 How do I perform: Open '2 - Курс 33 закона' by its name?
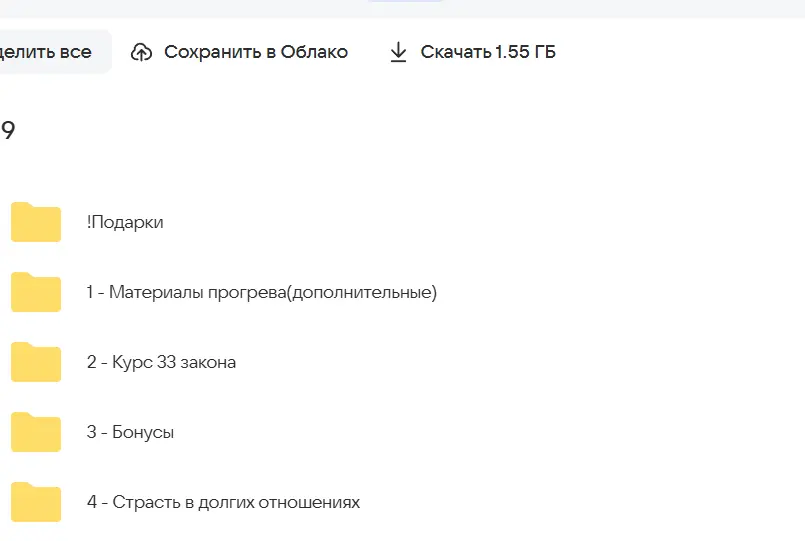pos(161,362)
